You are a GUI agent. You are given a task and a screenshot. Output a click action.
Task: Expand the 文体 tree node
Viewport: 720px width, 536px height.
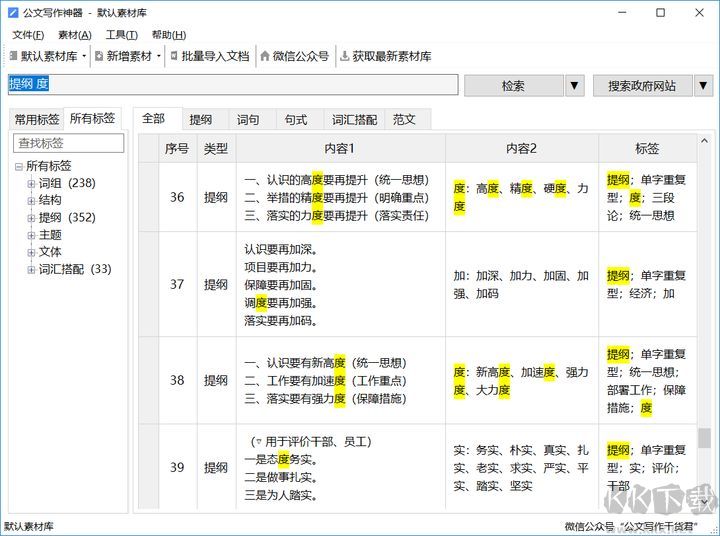[x=31, y=252]
